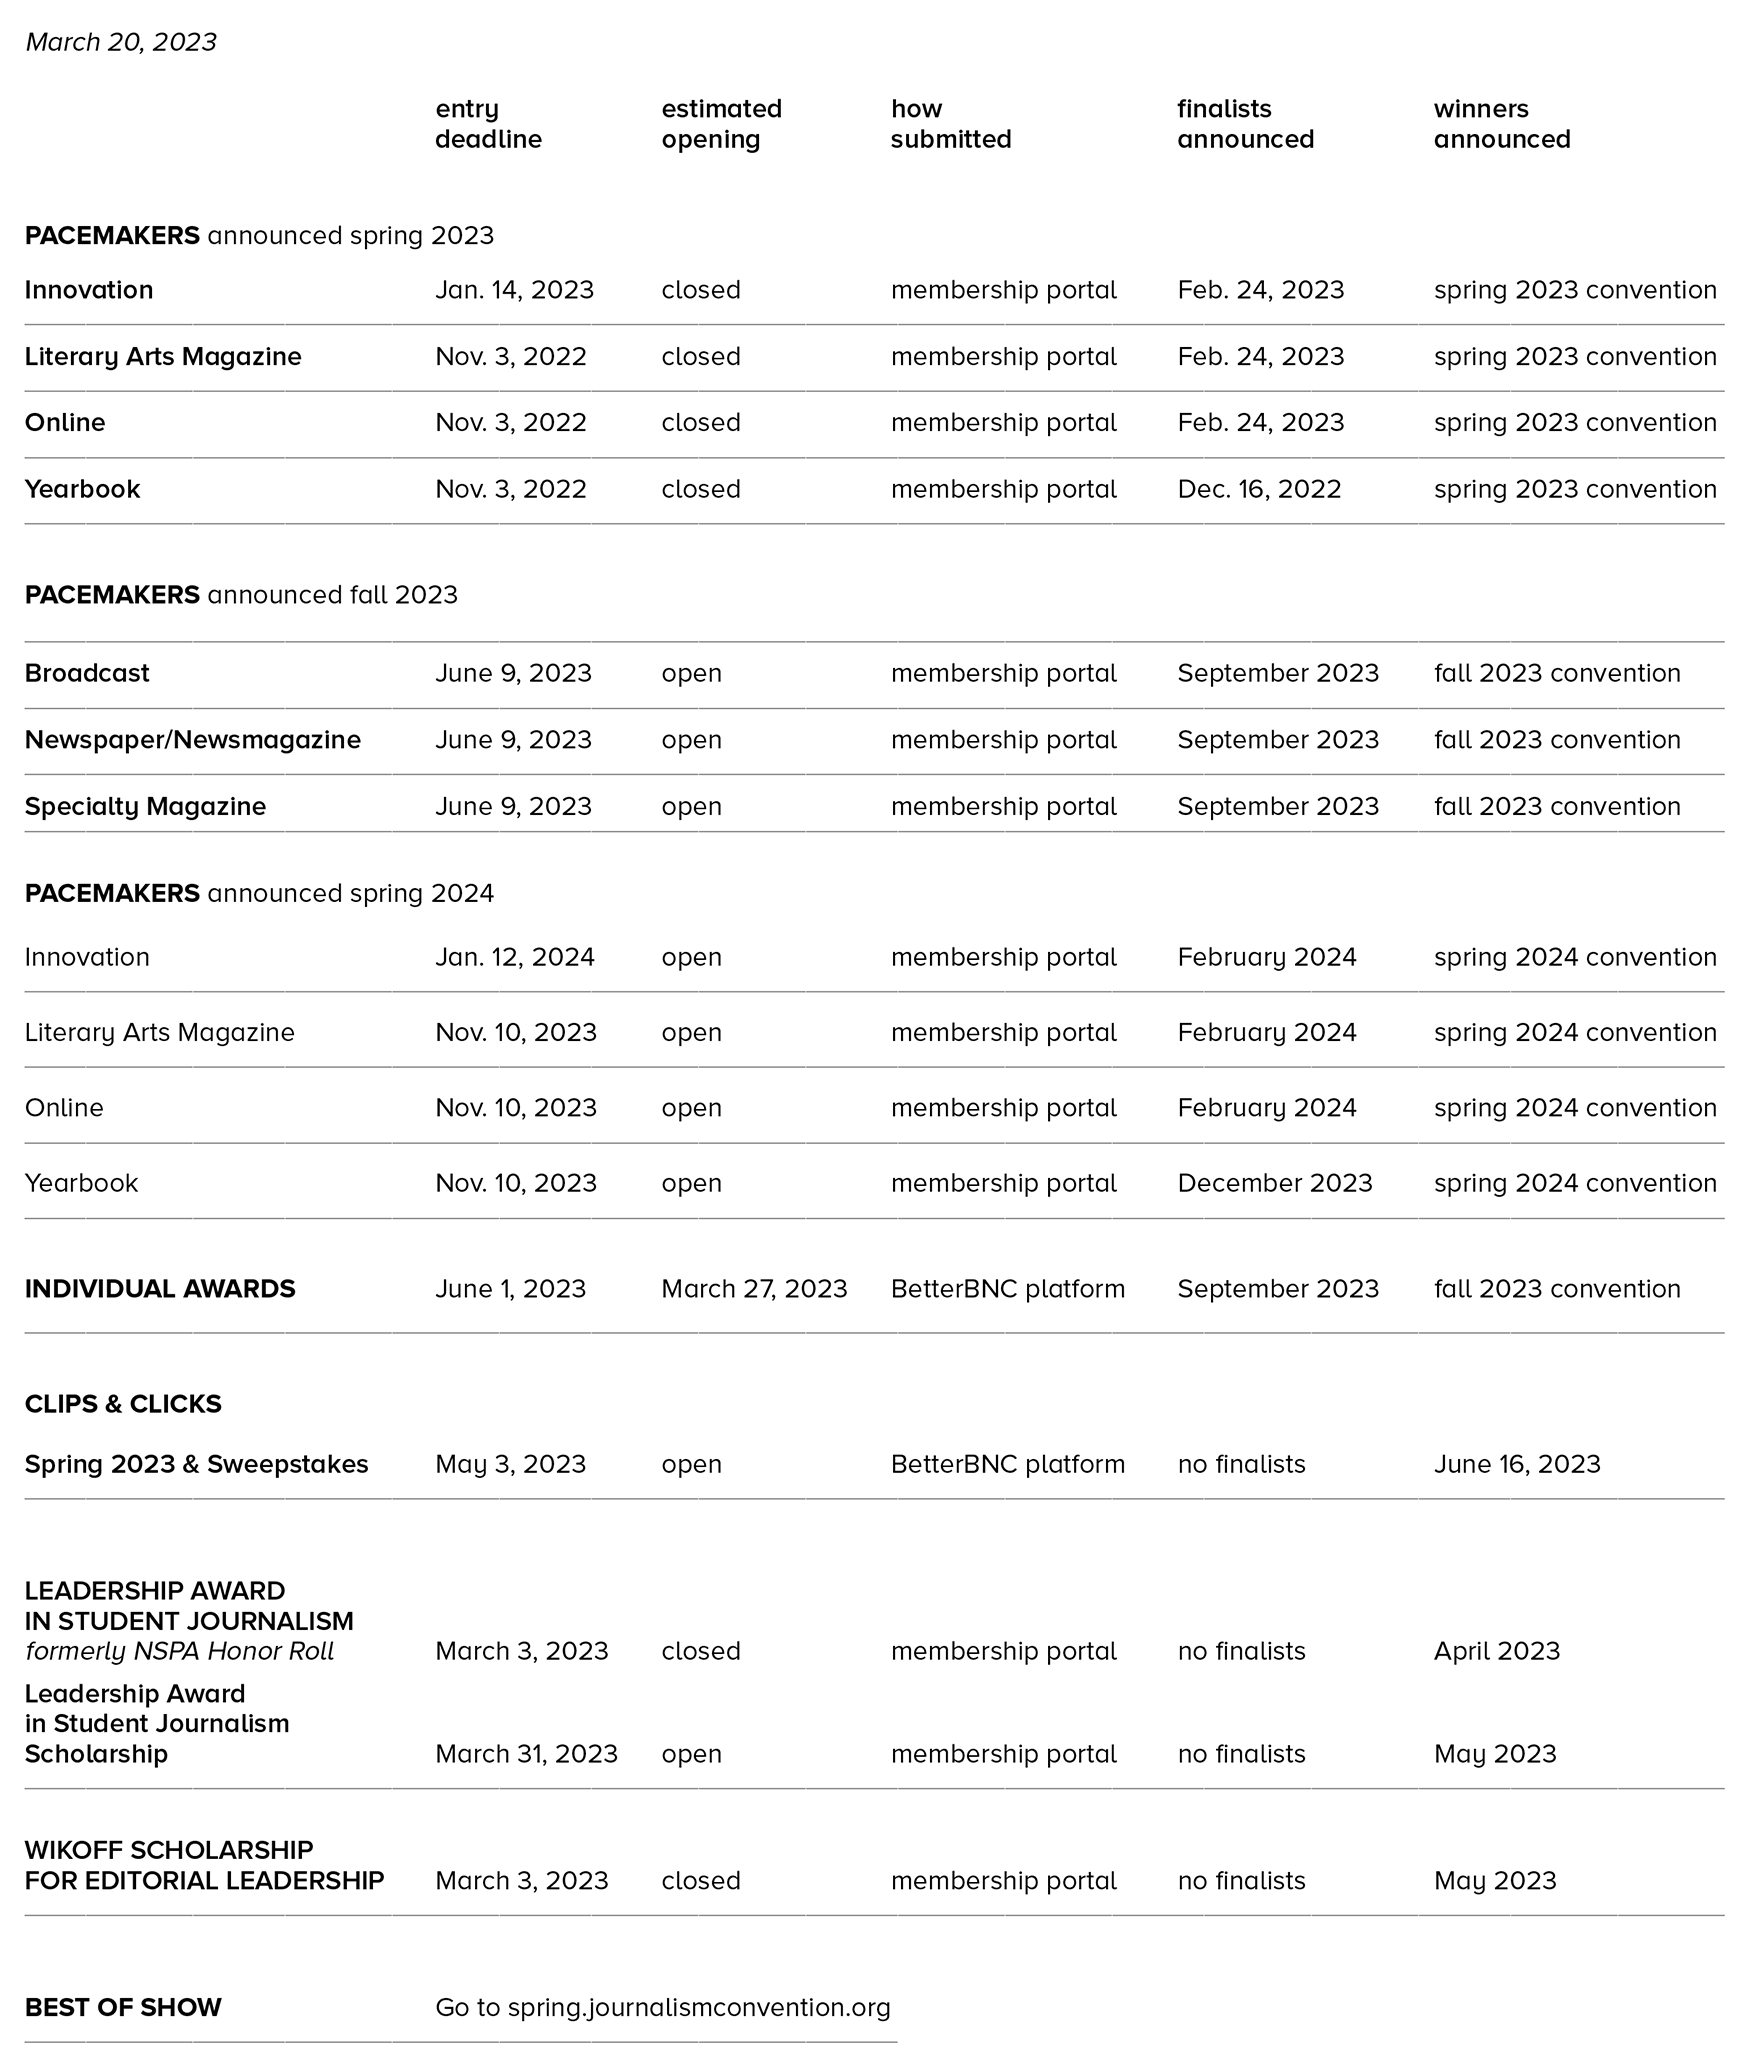
Task: Select the estimated opening column header
Action: click(x=722, y=124)
